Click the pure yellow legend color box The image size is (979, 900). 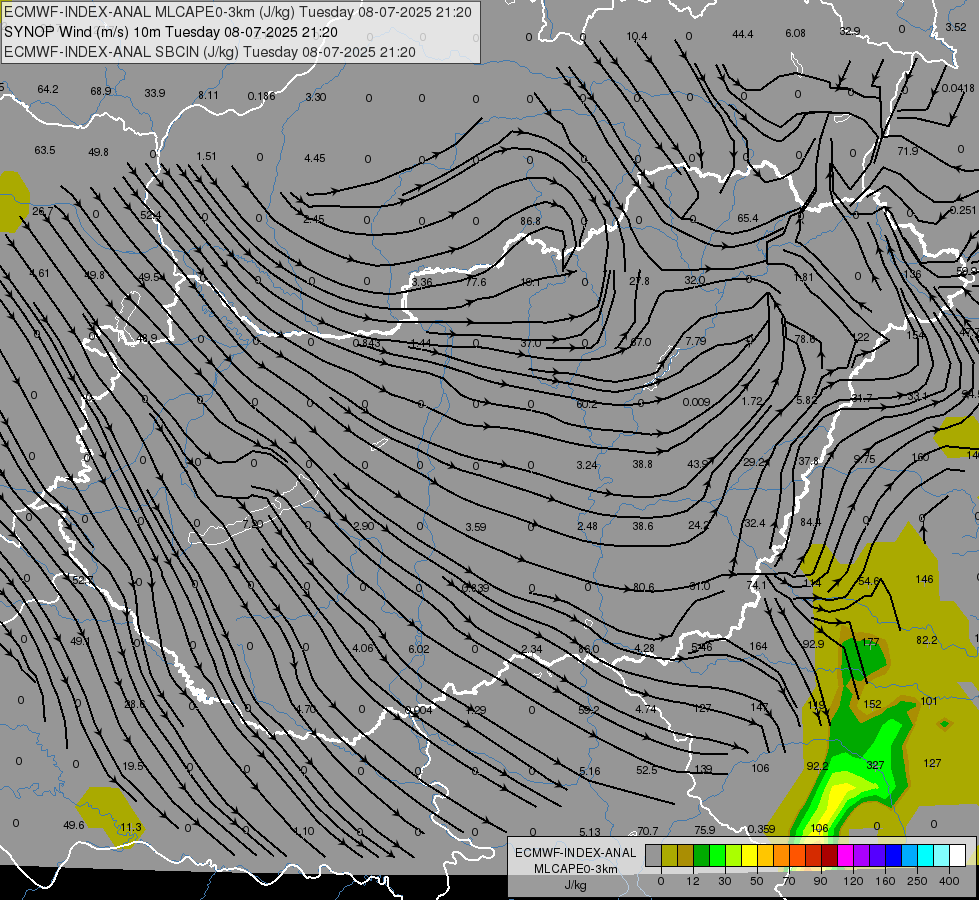(750, 855)
